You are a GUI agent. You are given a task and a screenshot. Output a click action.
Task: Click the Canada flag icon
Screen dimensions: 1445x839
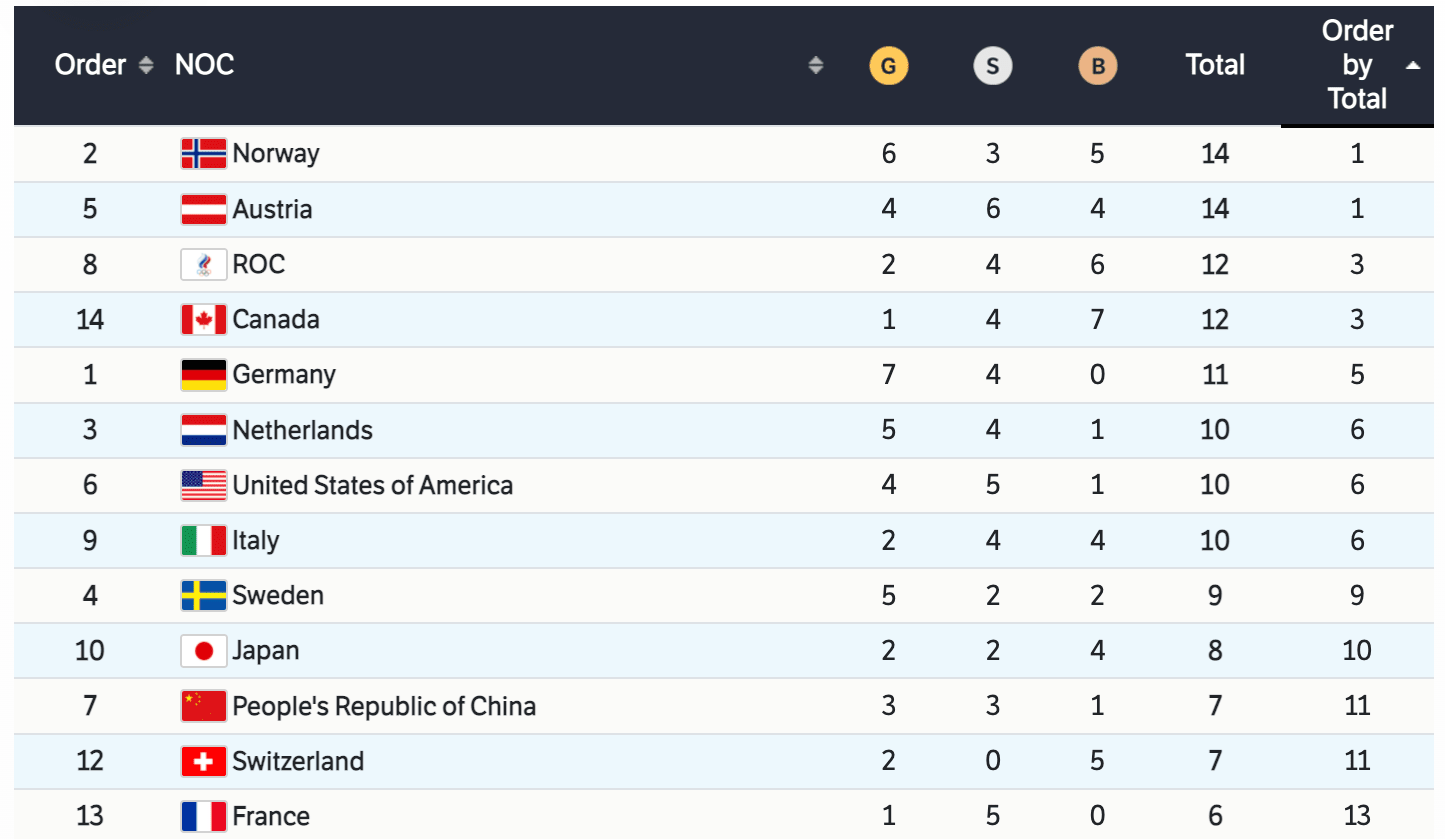203,320
